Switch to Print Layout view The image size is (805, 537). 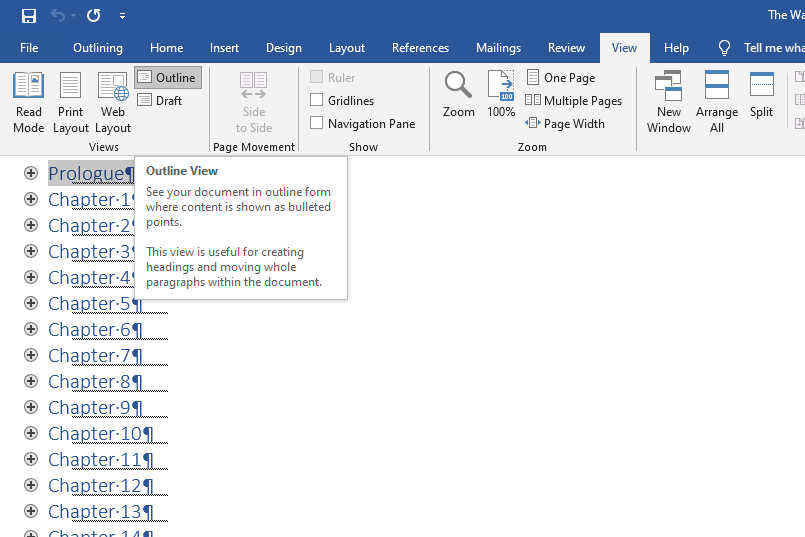point(71,102)
